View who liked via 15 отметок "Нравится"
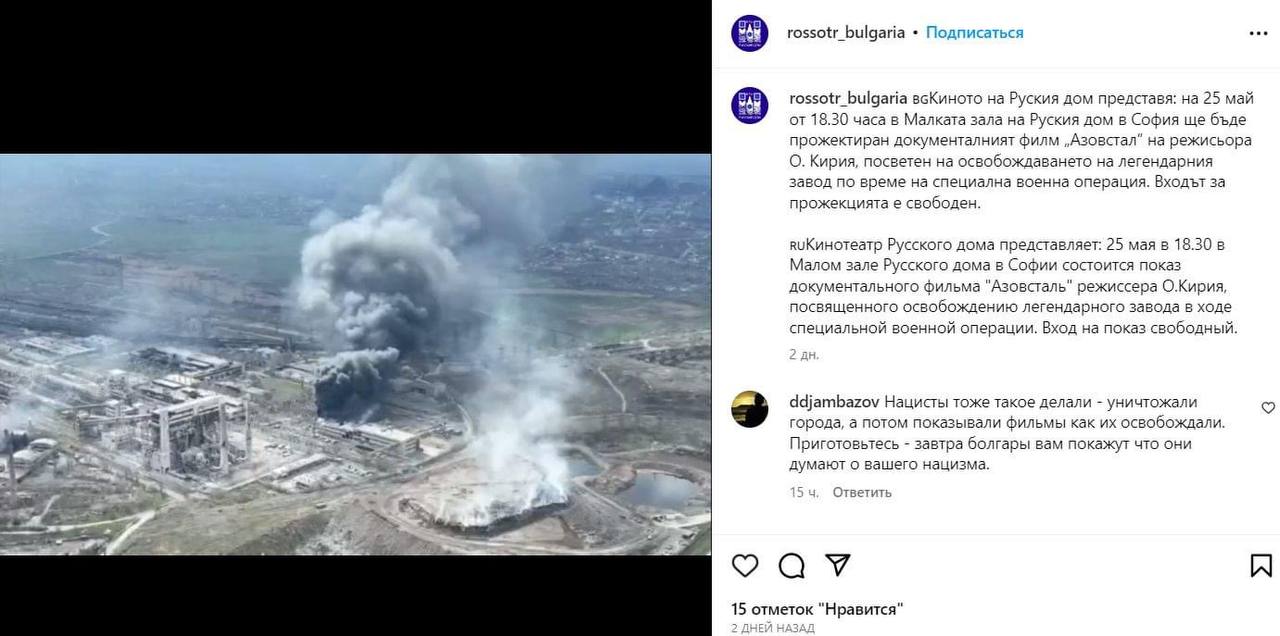Screen dimensions: 1280x636 [x=818, y=608]
